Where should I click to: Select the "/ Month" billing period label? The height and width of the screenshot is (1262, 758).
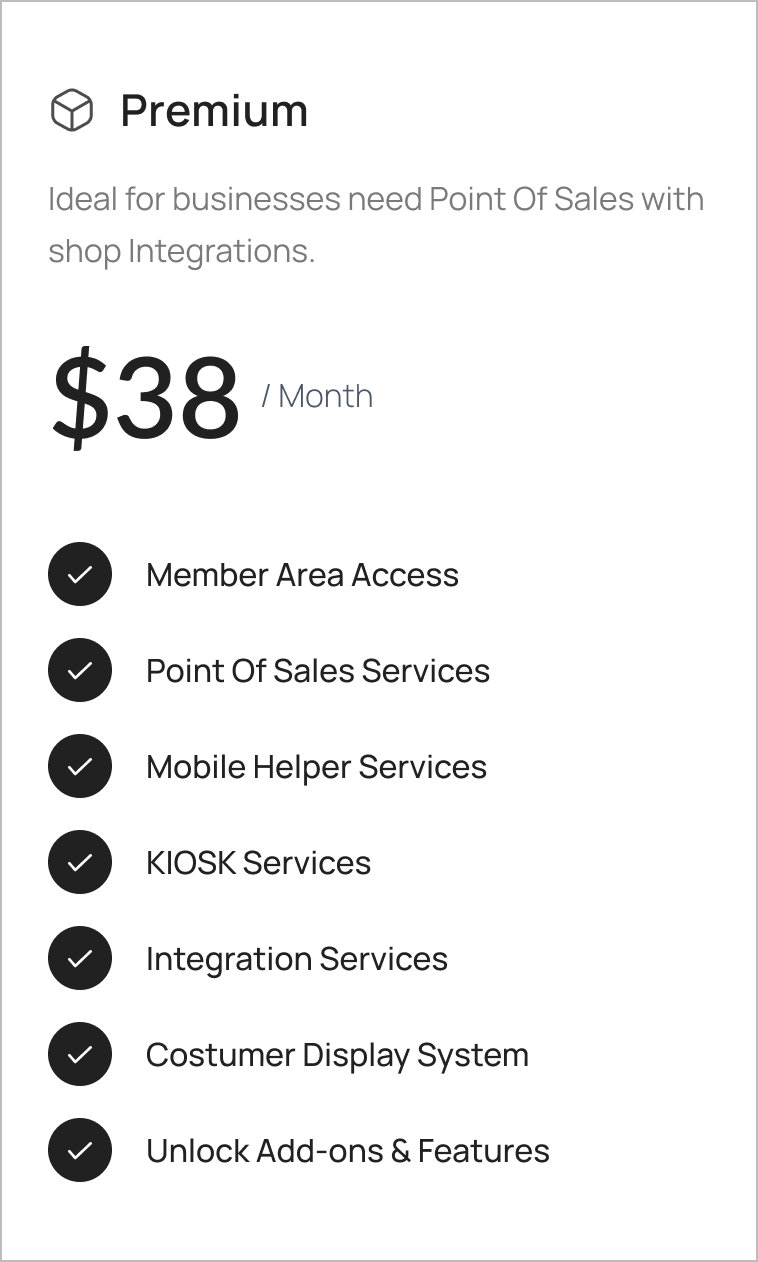coord(317,396)
